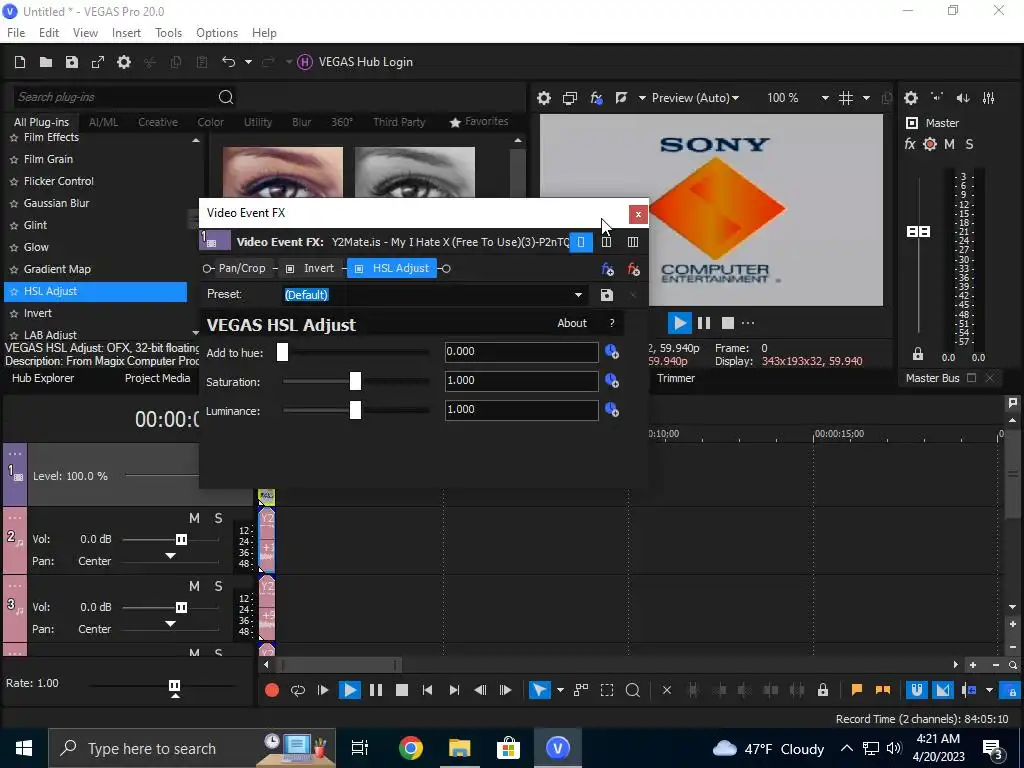Image resolution: width=1024 pixels, height=768 pixels.
Task: Click About in VEGAS HSL Adjust
Action: pyautogui.click(x=571, y=323)
